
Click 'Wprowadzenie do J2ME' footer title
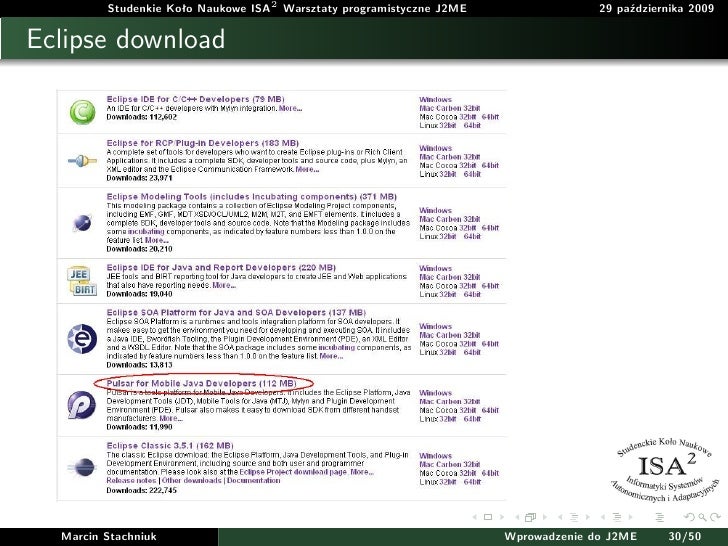[571, 537]
